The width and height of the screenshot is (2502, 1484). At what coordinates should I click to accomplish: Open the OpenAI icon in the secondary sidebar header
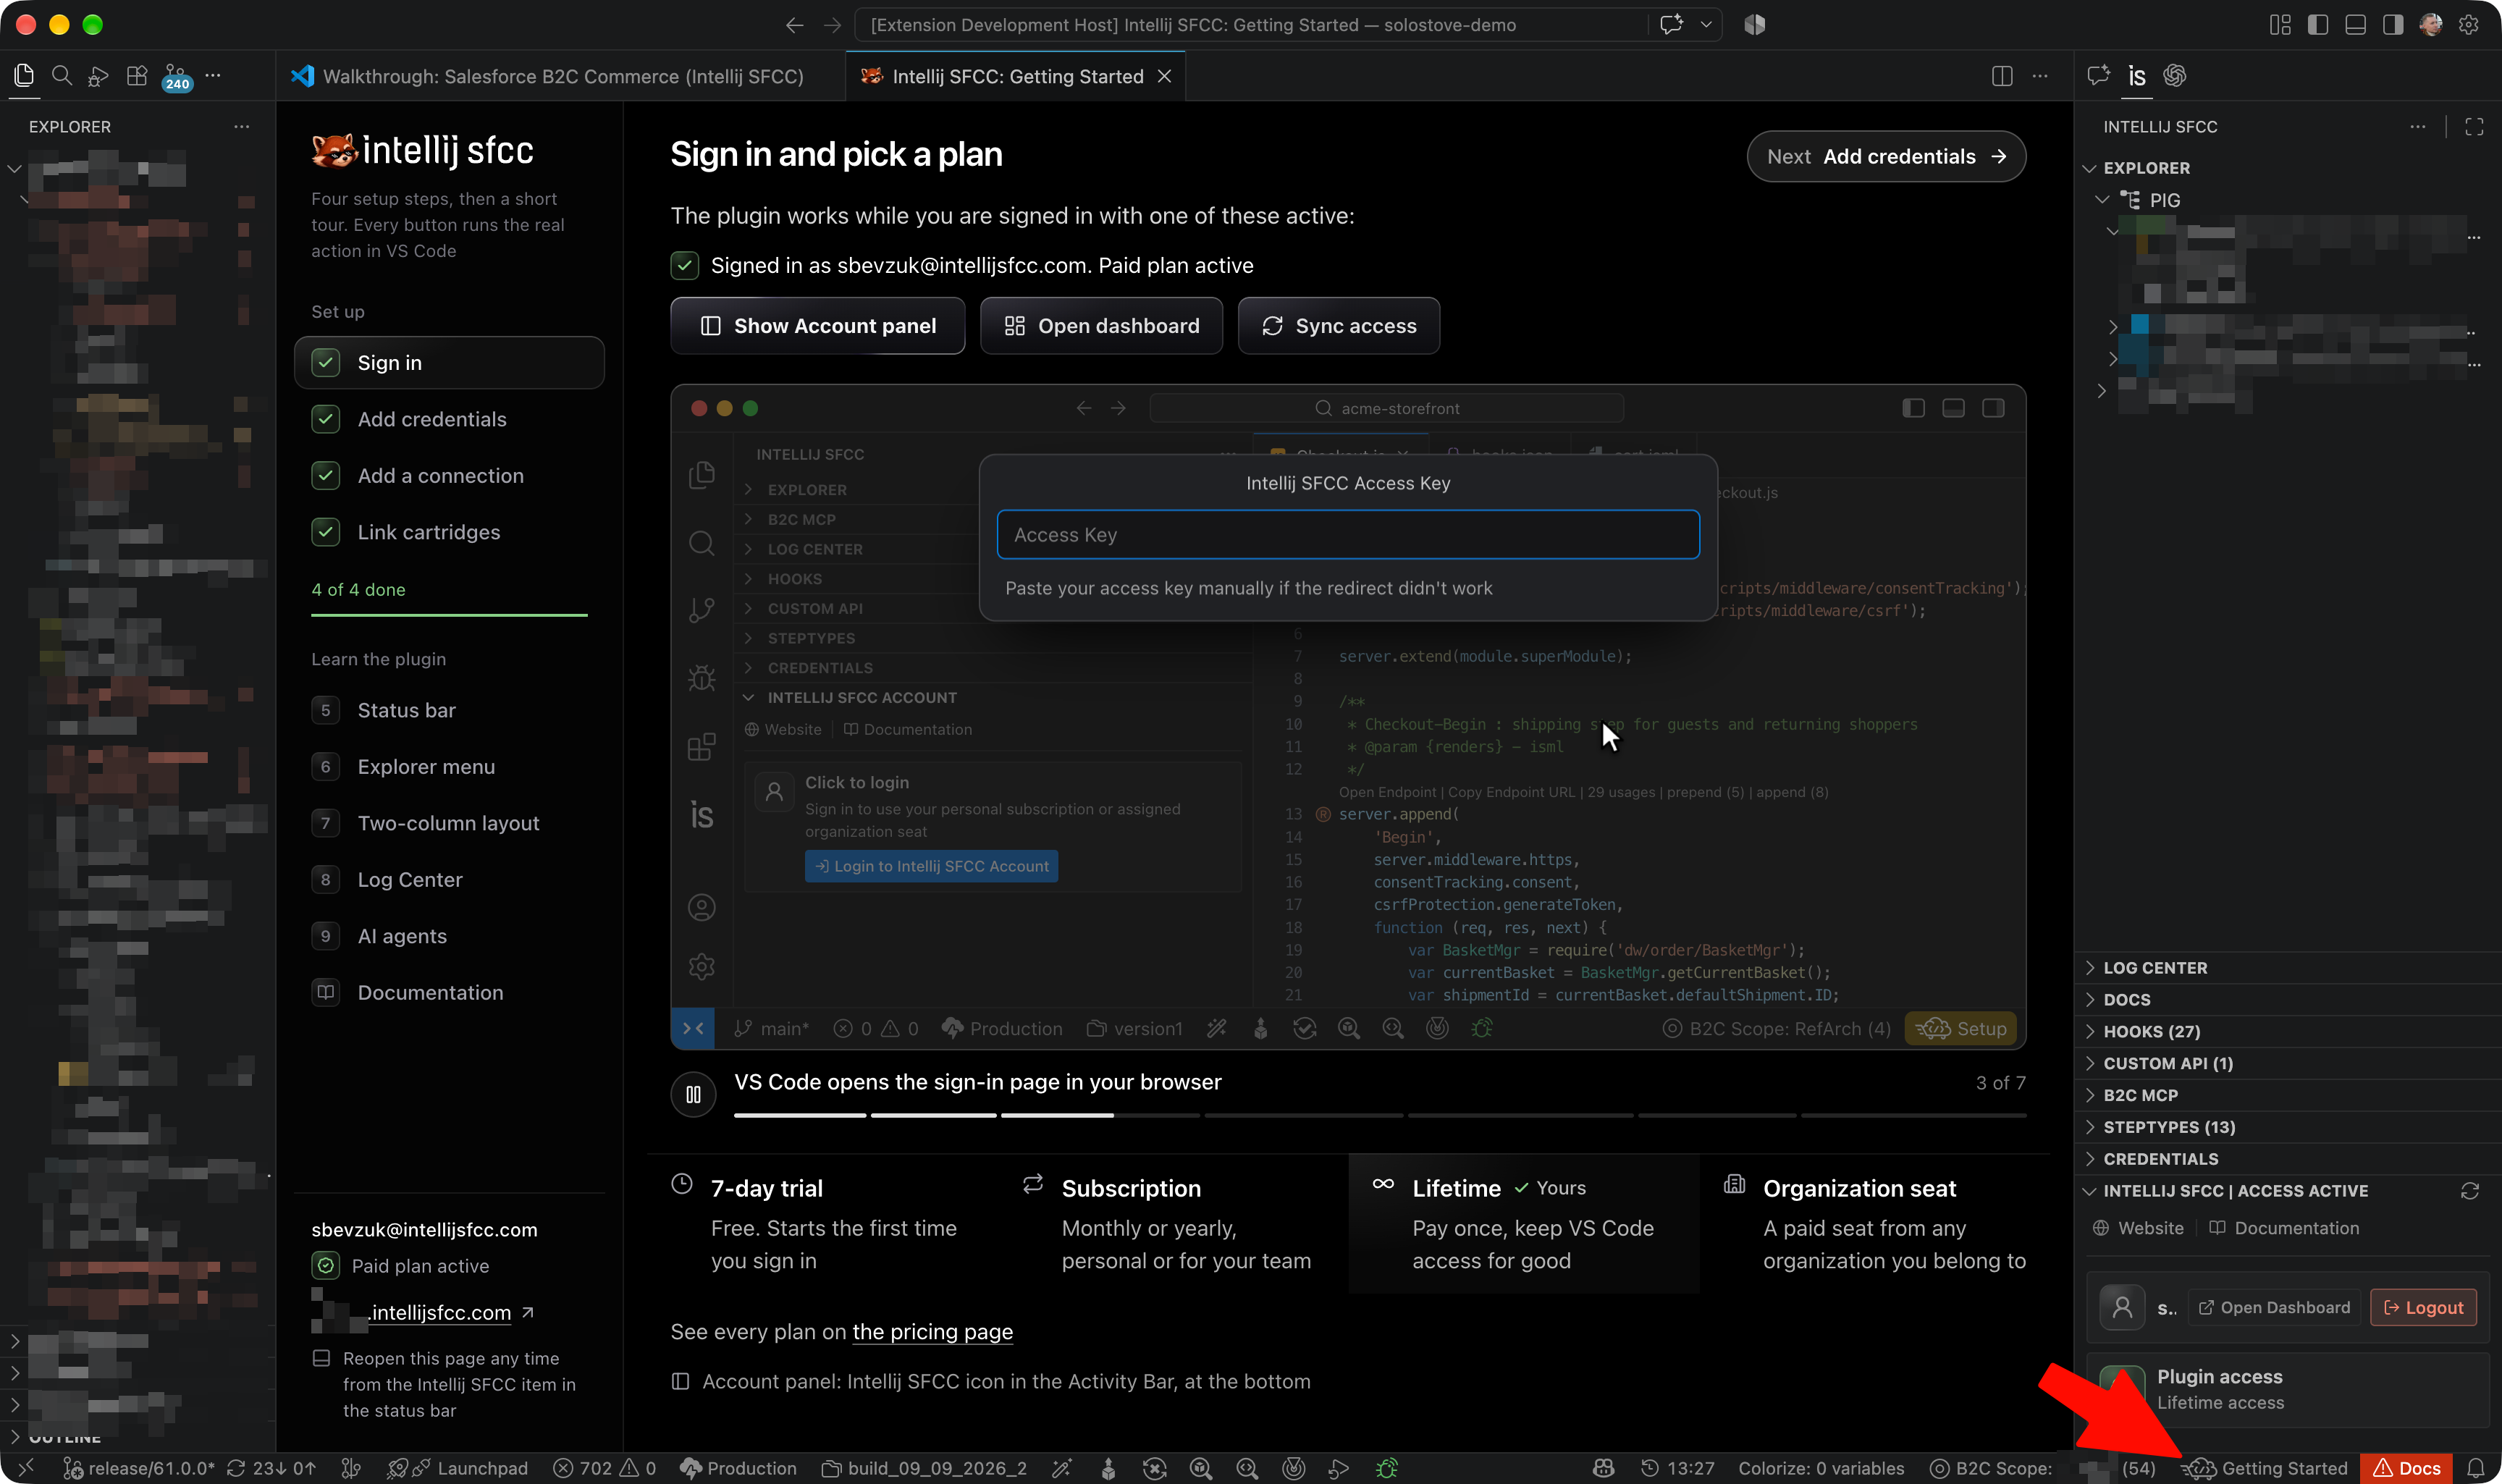pos(2174,76)
